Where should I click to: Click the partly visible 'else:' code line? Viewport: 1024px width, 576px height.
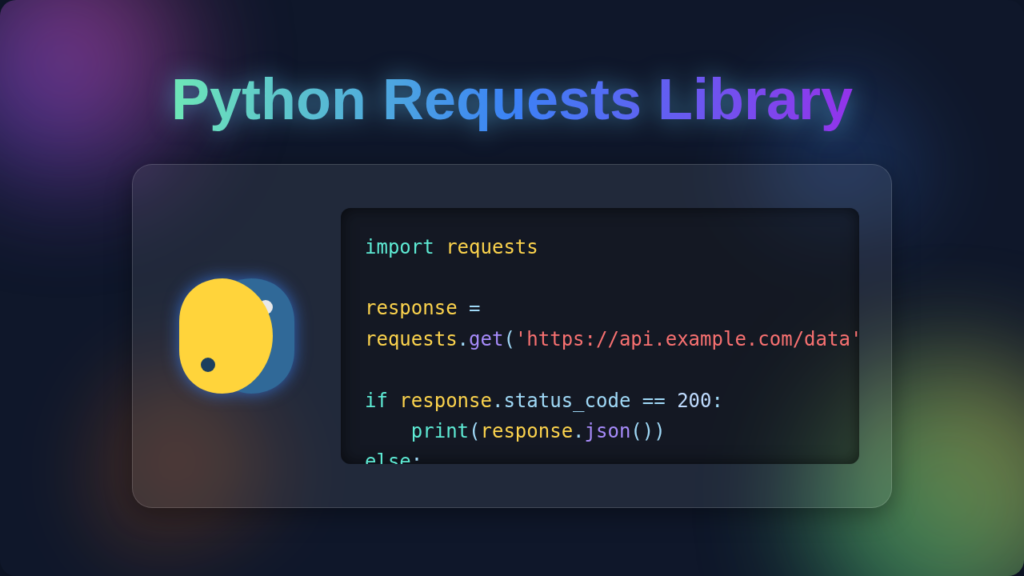392,458
